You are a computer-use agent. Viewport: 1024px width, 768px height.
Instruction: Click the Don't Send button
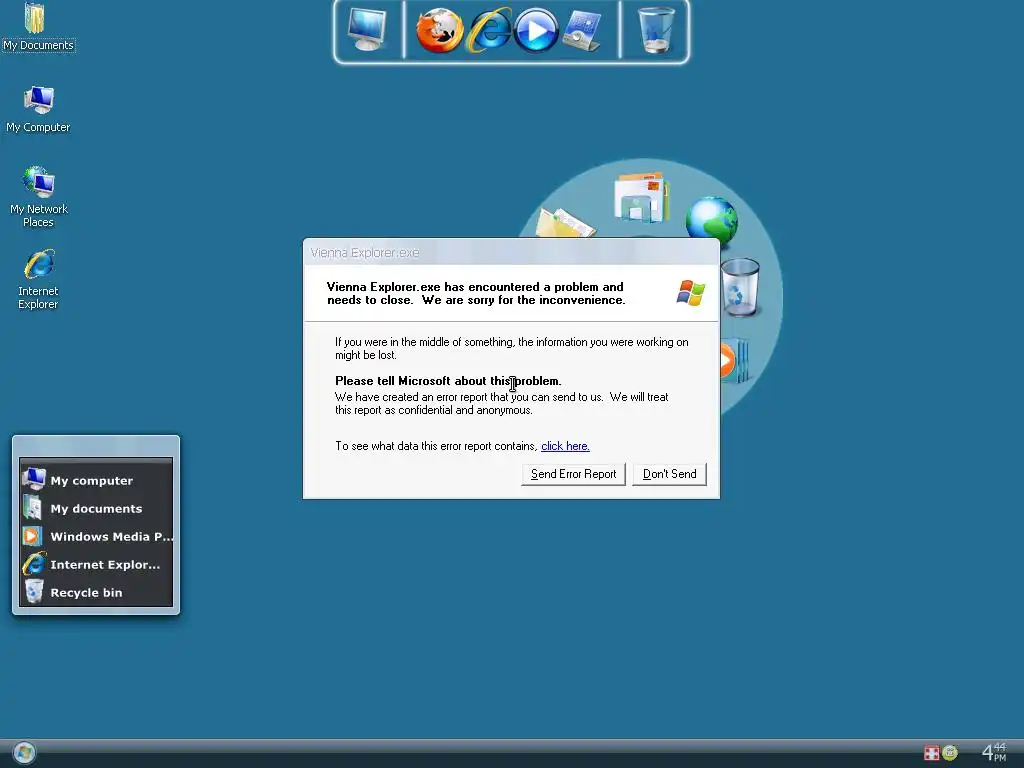tap(669, 474)
